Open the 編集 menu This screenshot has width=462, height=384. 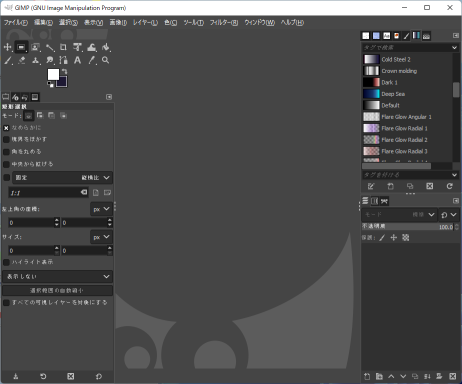43,23
